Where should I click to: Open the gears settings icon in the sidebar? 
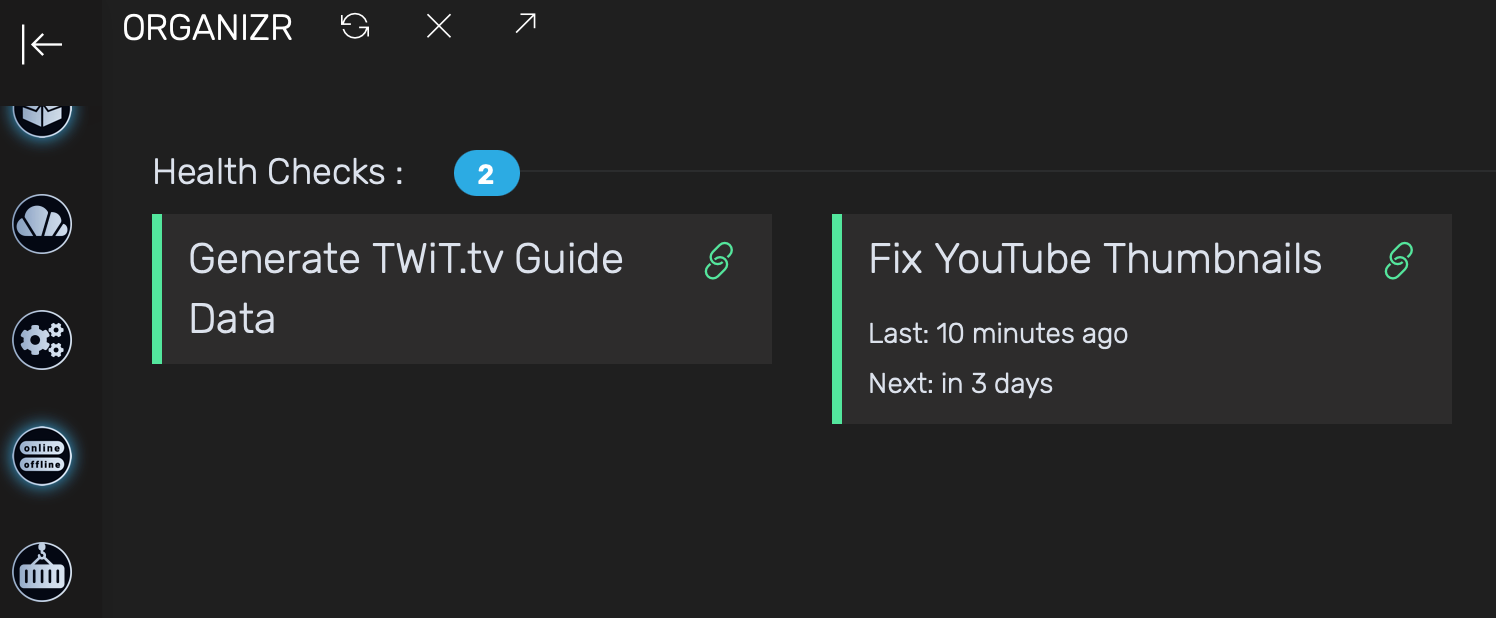tap(42, 340)
